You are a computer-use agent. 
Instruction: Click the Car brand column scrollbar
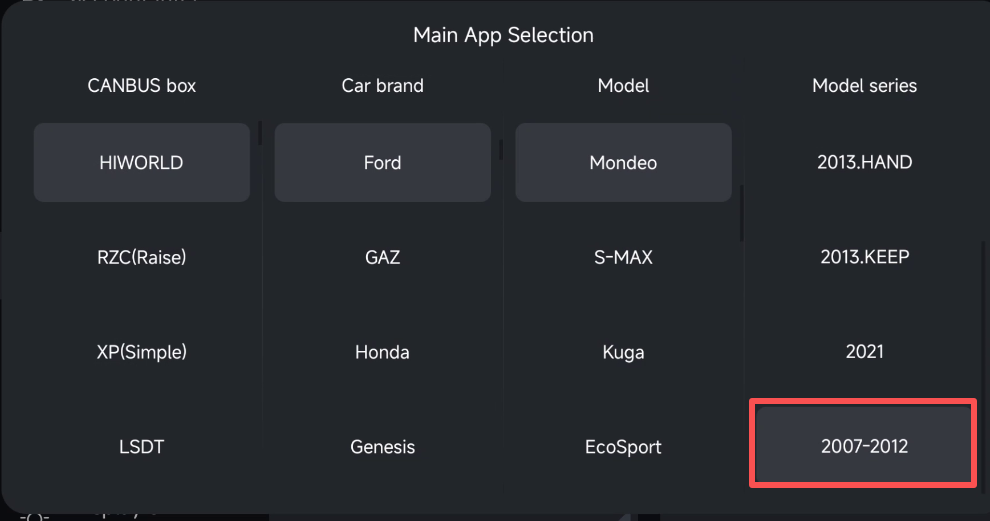[x=501, y=150]
